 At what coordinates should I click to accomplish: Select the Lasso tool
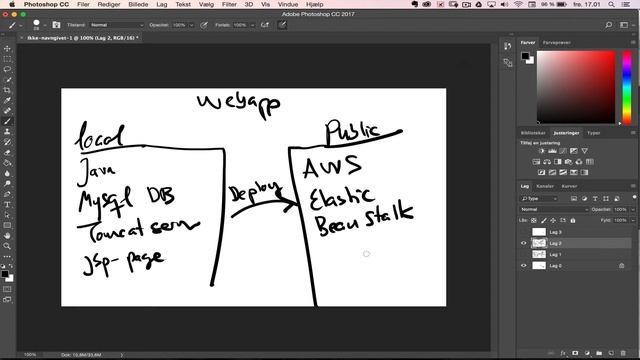(x=7, y=69)
